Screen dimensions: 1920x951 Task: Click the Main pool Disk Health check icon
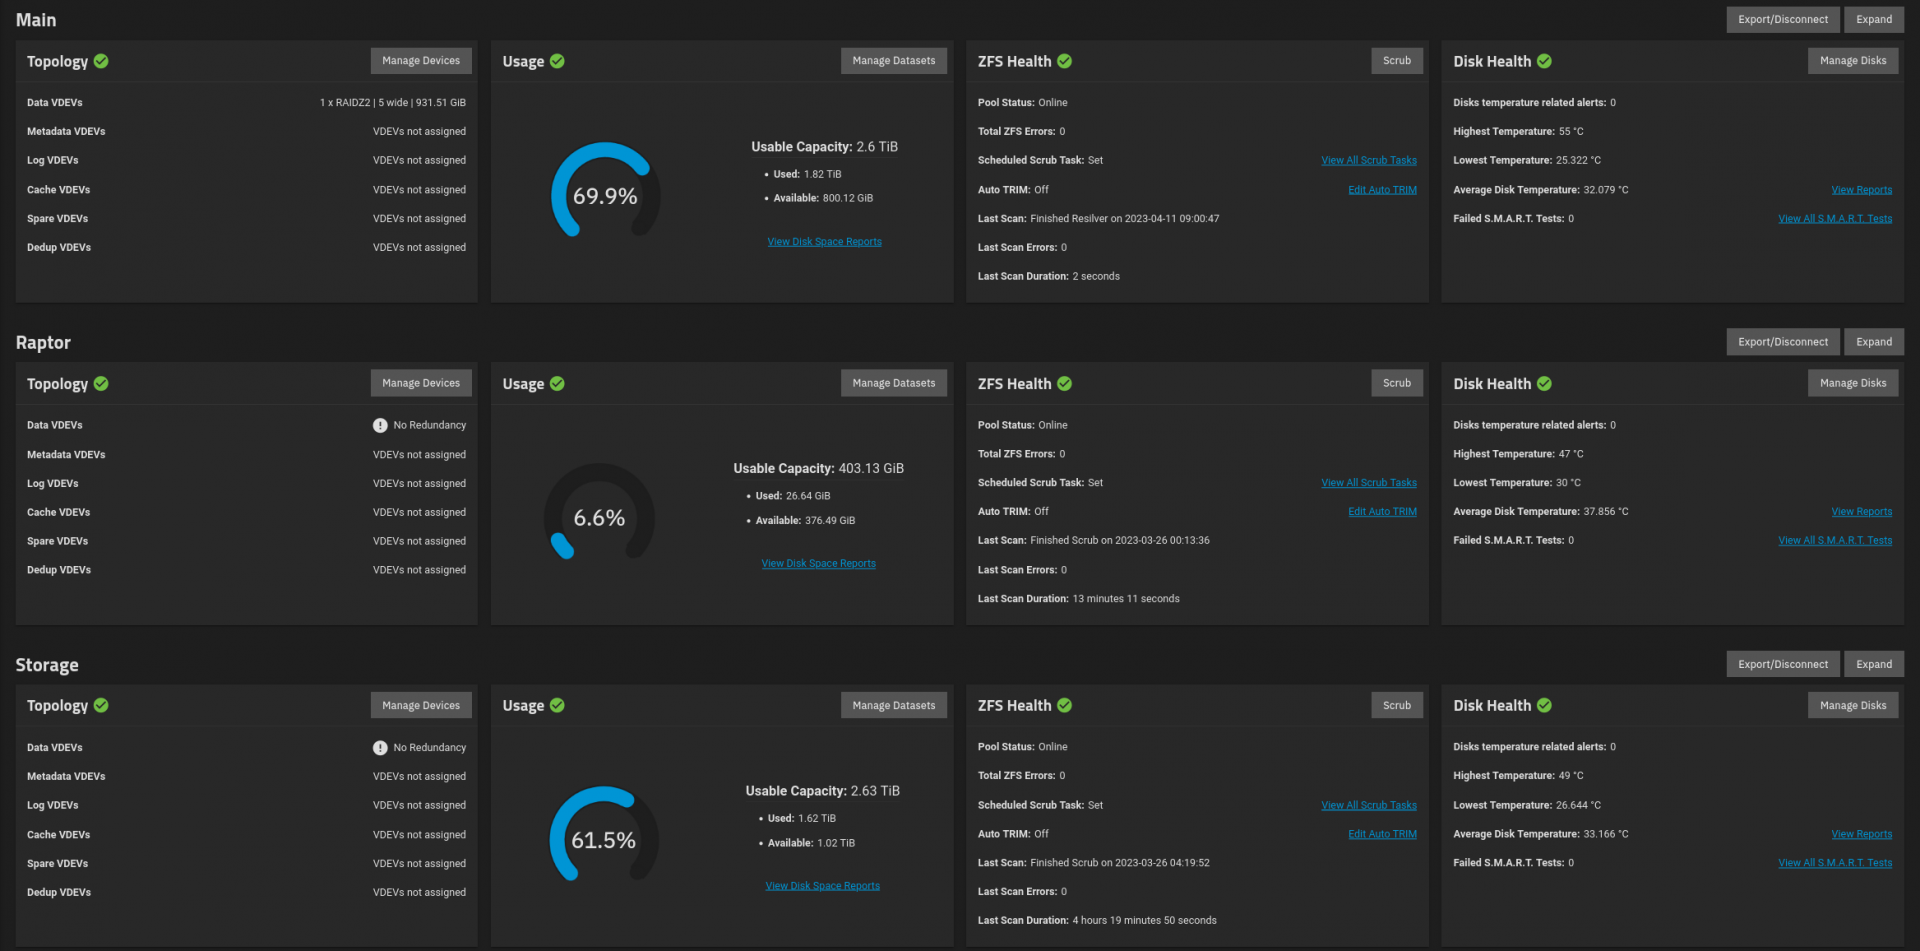click(x=1544, y=61)
